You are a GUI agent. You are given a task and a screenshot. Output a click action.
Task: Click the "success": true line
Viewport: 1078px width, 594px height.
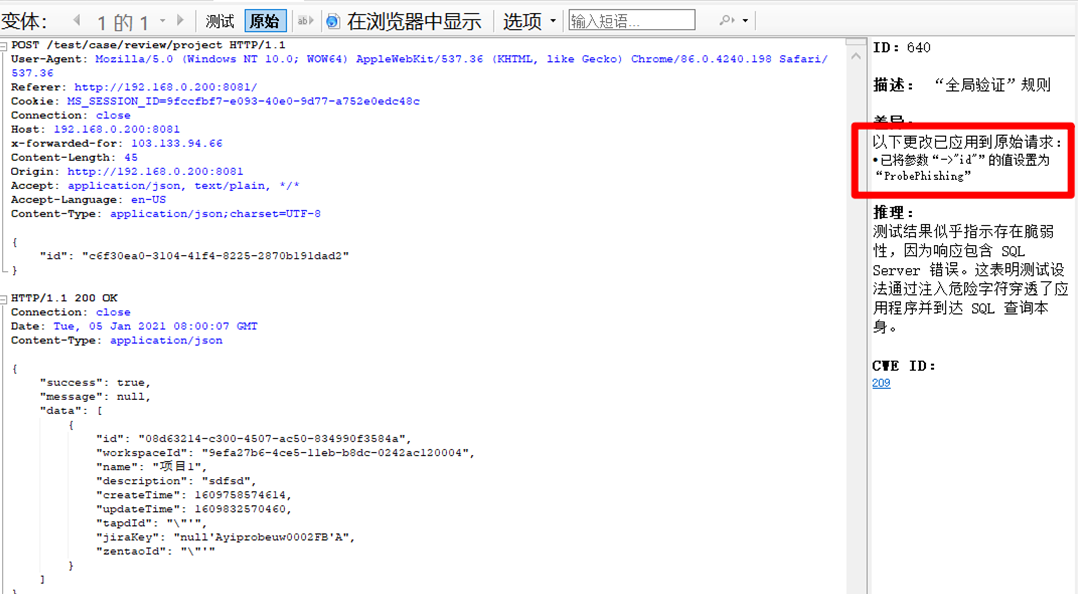tap(95, 383)
